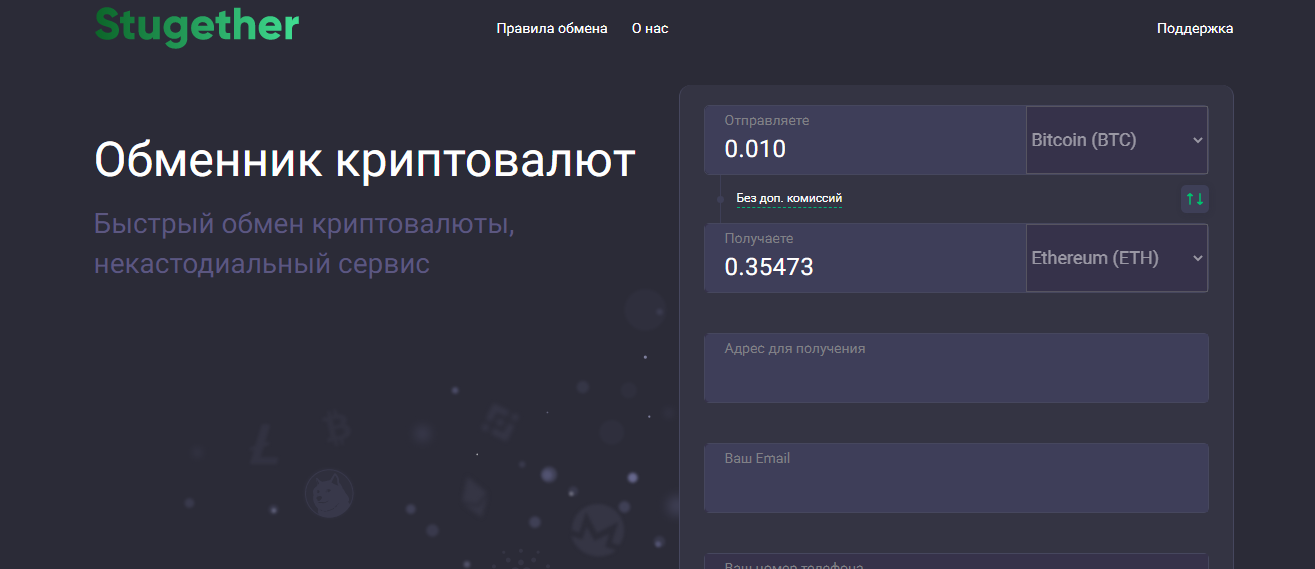
Task: Click the Быстрый обмен криптовалюты subtitle text
Action: (x=304, y=244)
